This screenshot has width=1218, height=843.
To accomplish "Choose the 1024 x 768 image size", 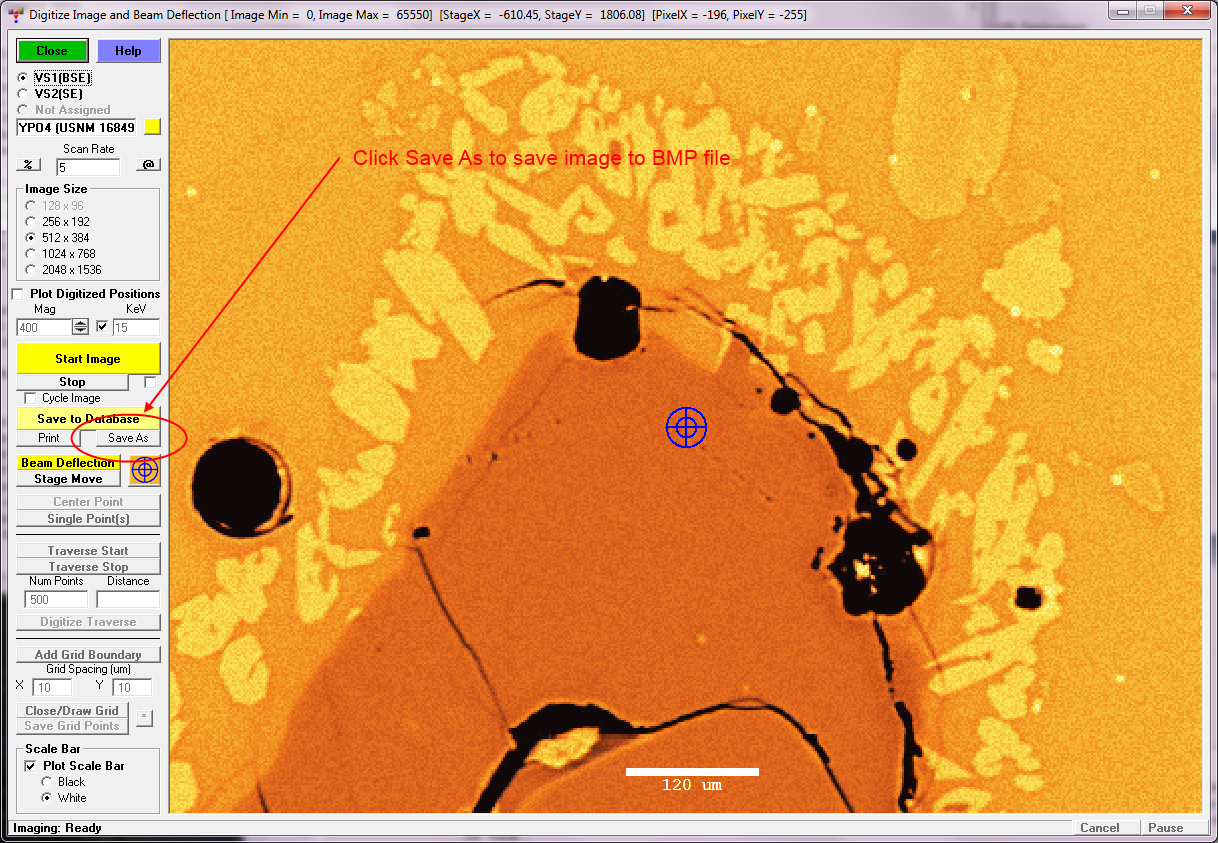I will 31,254.
